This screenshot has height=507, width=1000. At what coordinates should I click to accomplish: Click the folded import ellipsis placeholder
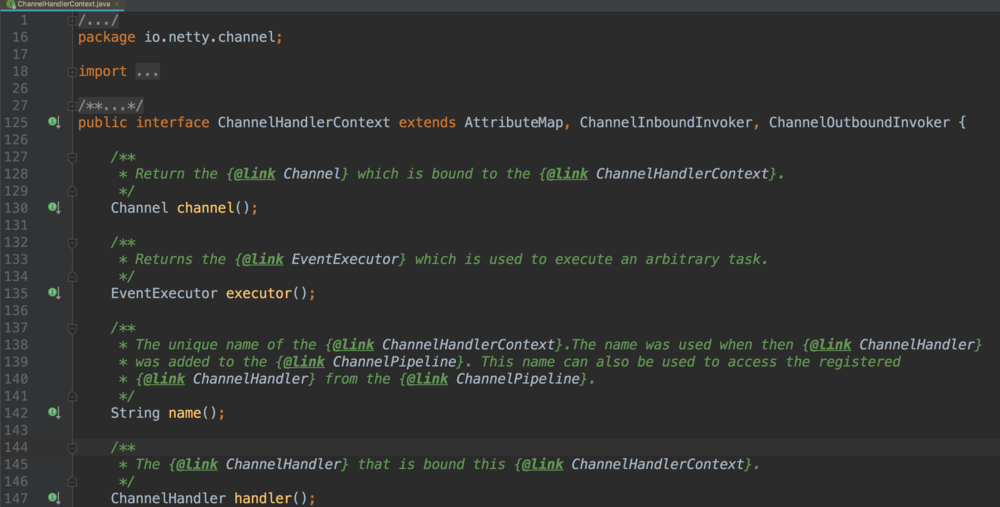pos(147,72)
